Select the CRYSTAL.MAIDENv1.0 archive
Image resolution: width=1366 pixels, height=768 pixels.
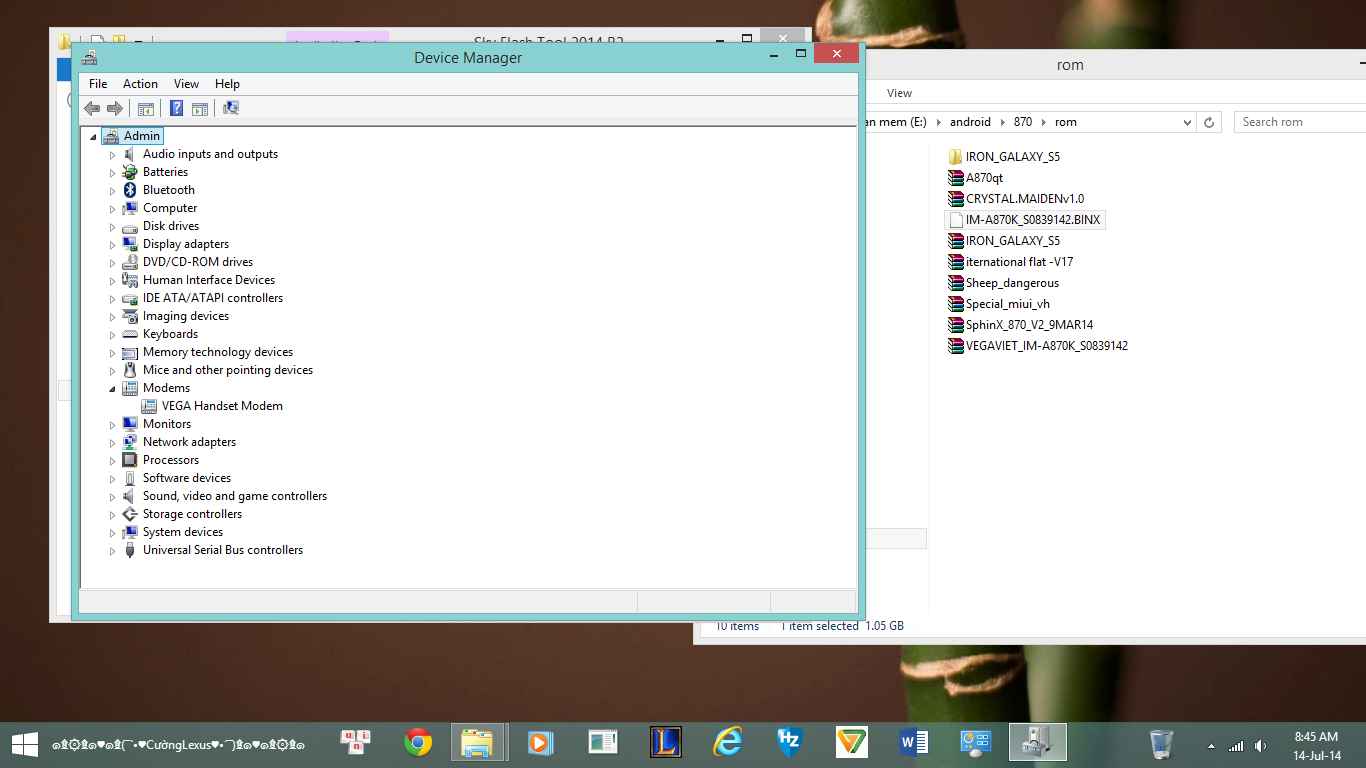click(x=1016, y=199)
